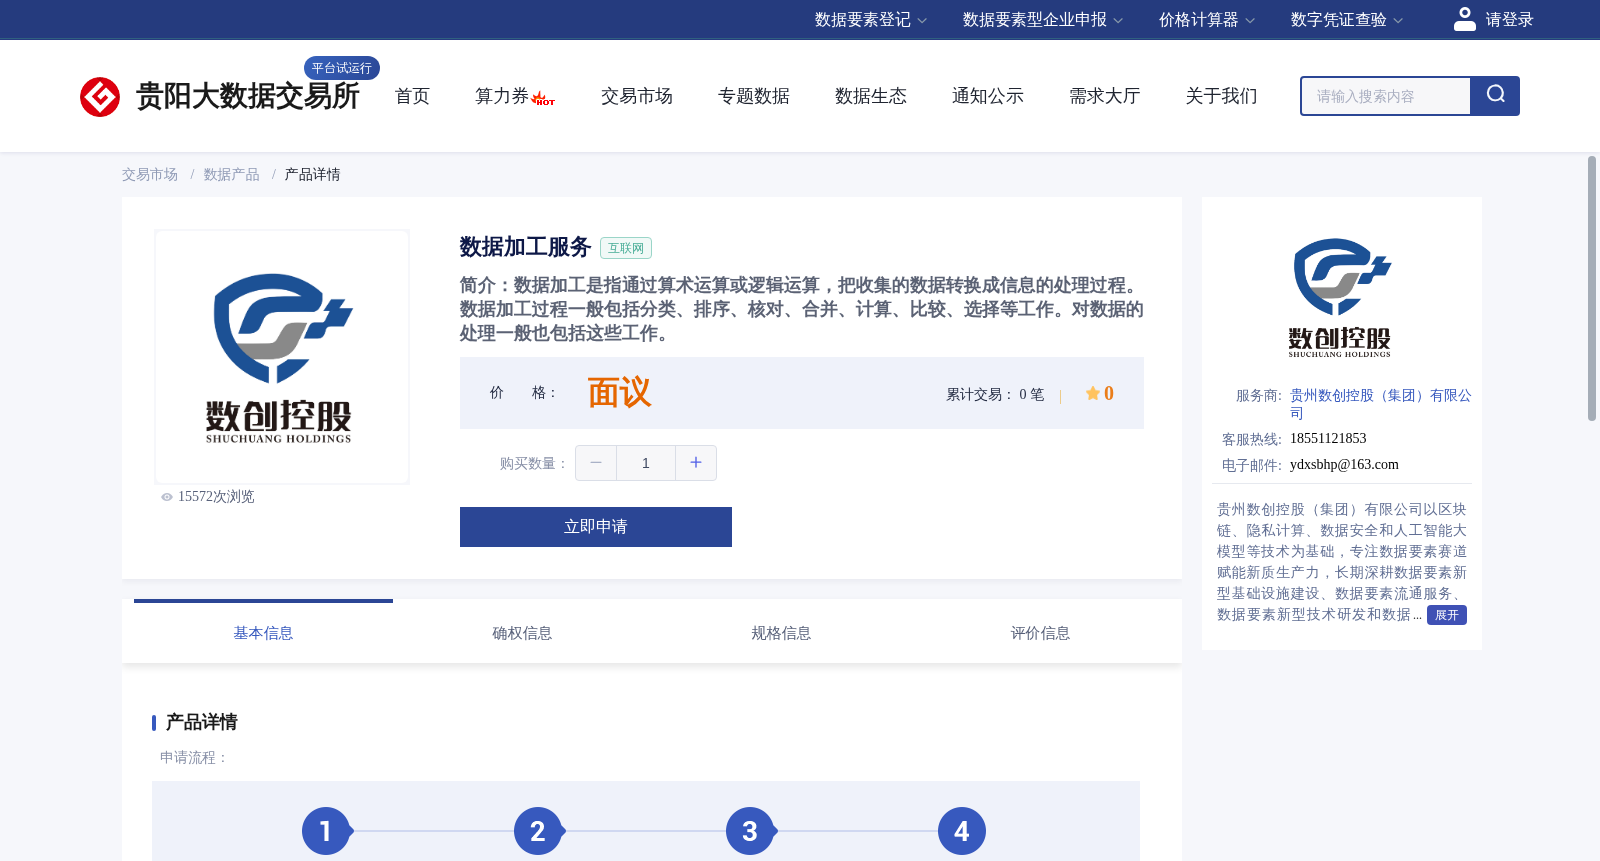
Task: Click the 互联网 tag label
Action: 626,248
